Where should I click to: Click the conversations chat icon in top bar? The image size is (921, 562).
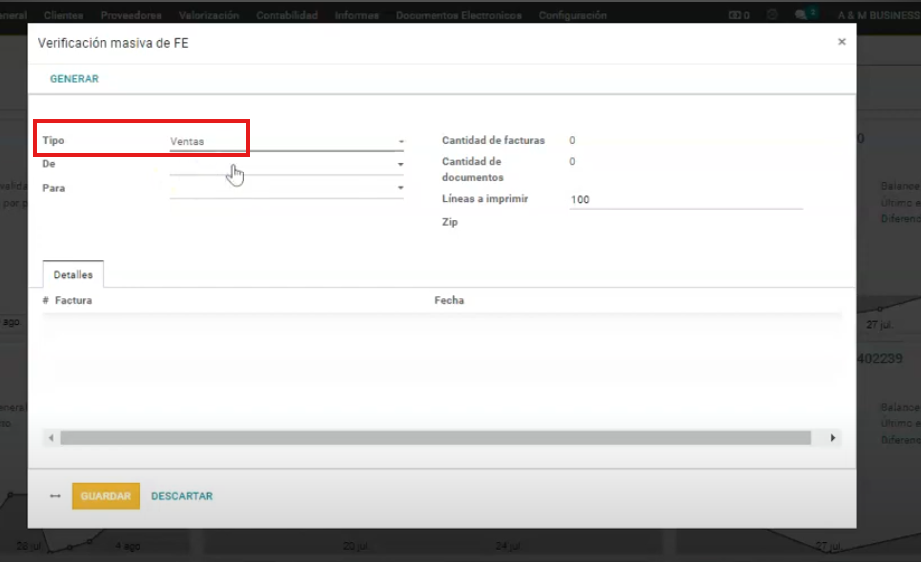coord(801,16)
